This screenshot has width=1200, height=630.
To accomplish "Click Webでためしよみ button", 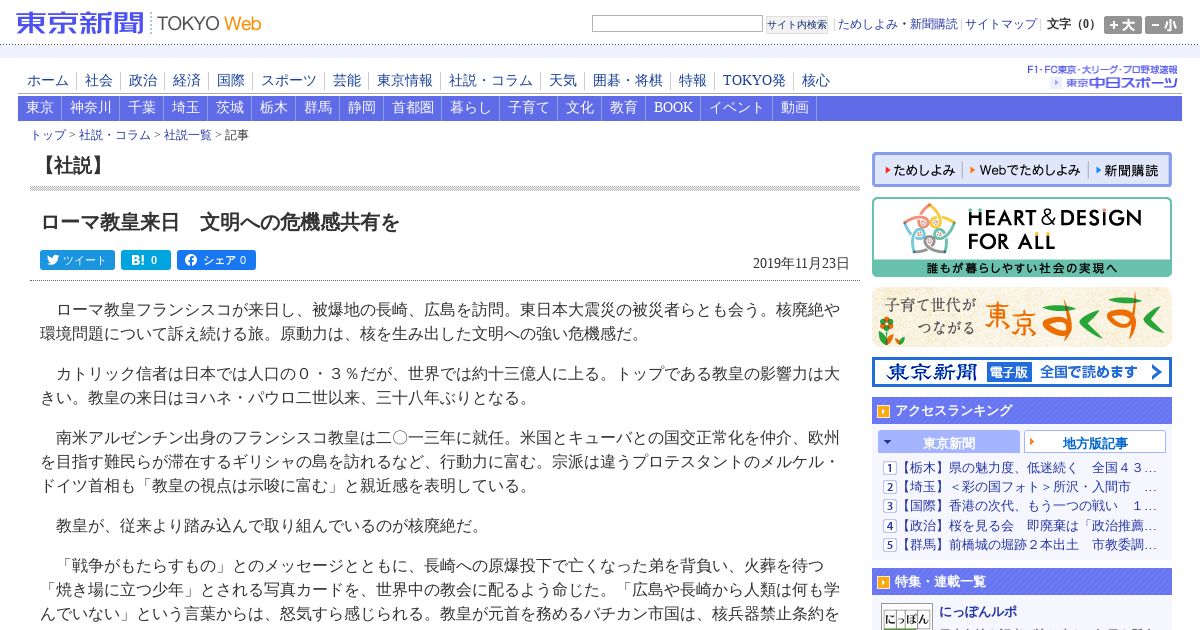I will (1023, 170).
